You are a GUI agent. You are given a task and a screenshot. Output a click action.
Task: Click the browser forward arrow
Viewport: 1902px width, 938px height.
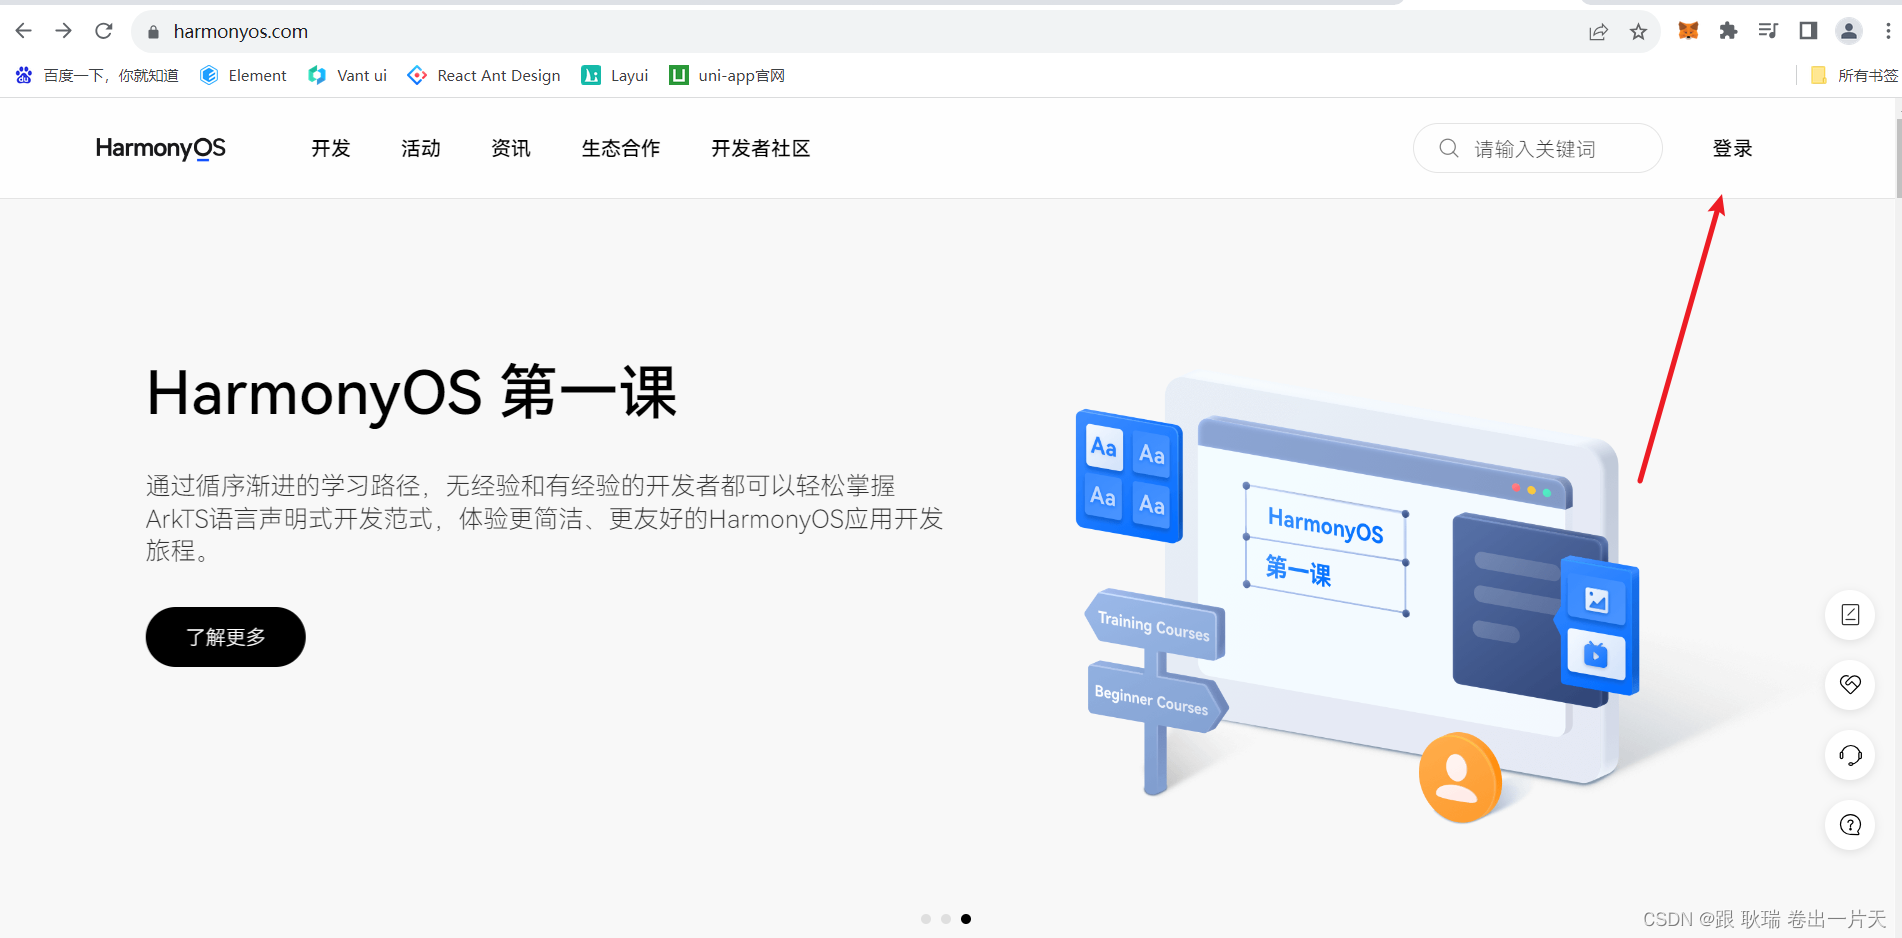[x=64, y=31]
